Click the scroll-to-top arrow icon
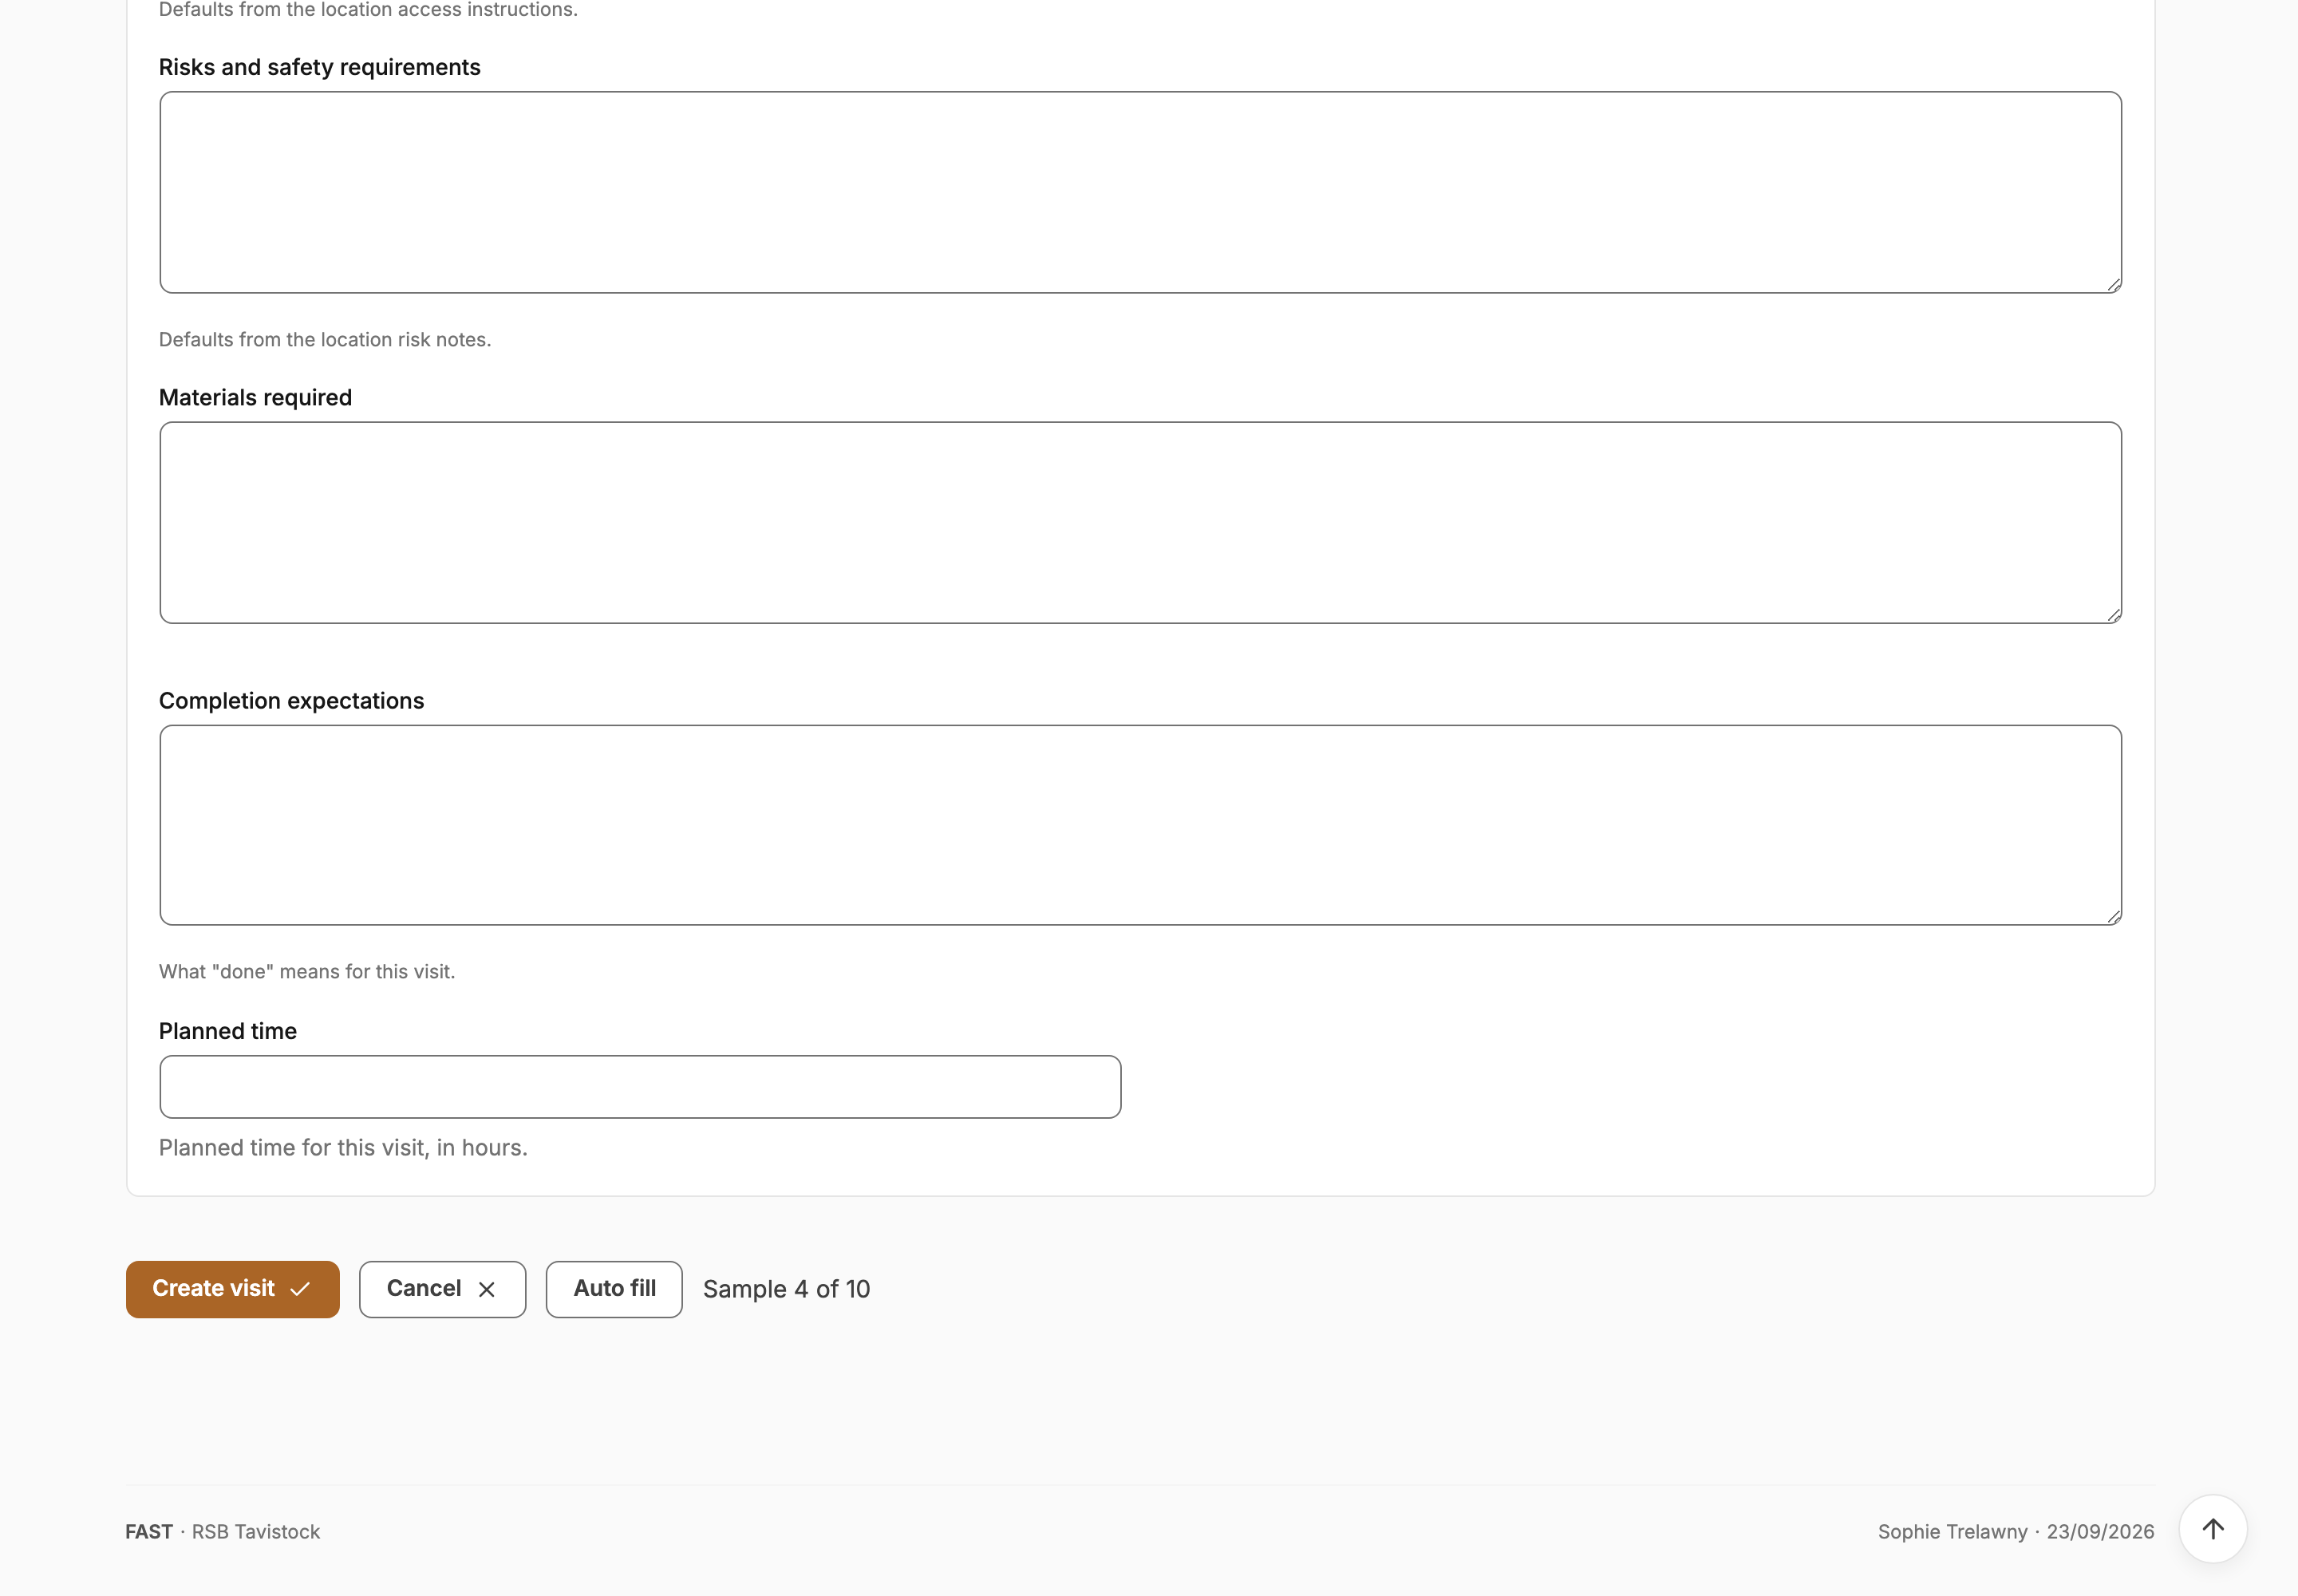 tap(2212, 1528)
